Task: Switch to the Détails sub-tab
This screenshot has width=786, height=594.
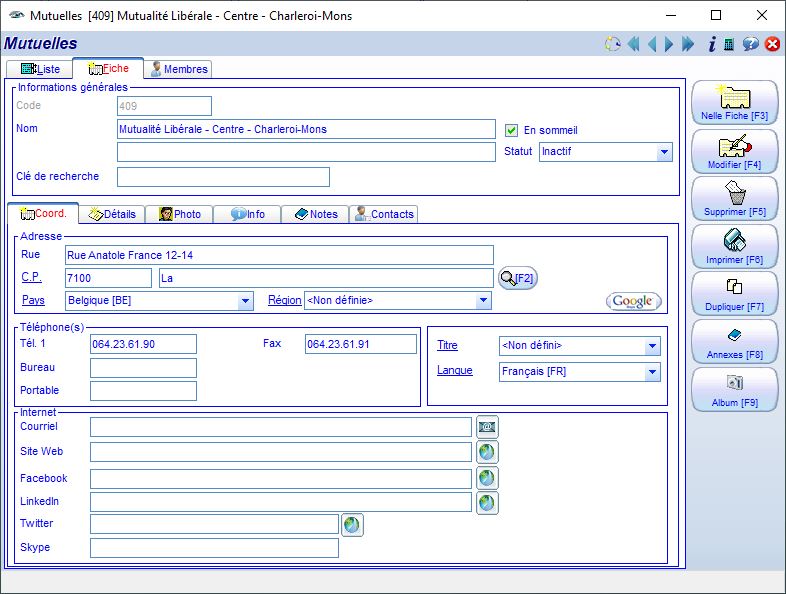Action: coord(112,215)
